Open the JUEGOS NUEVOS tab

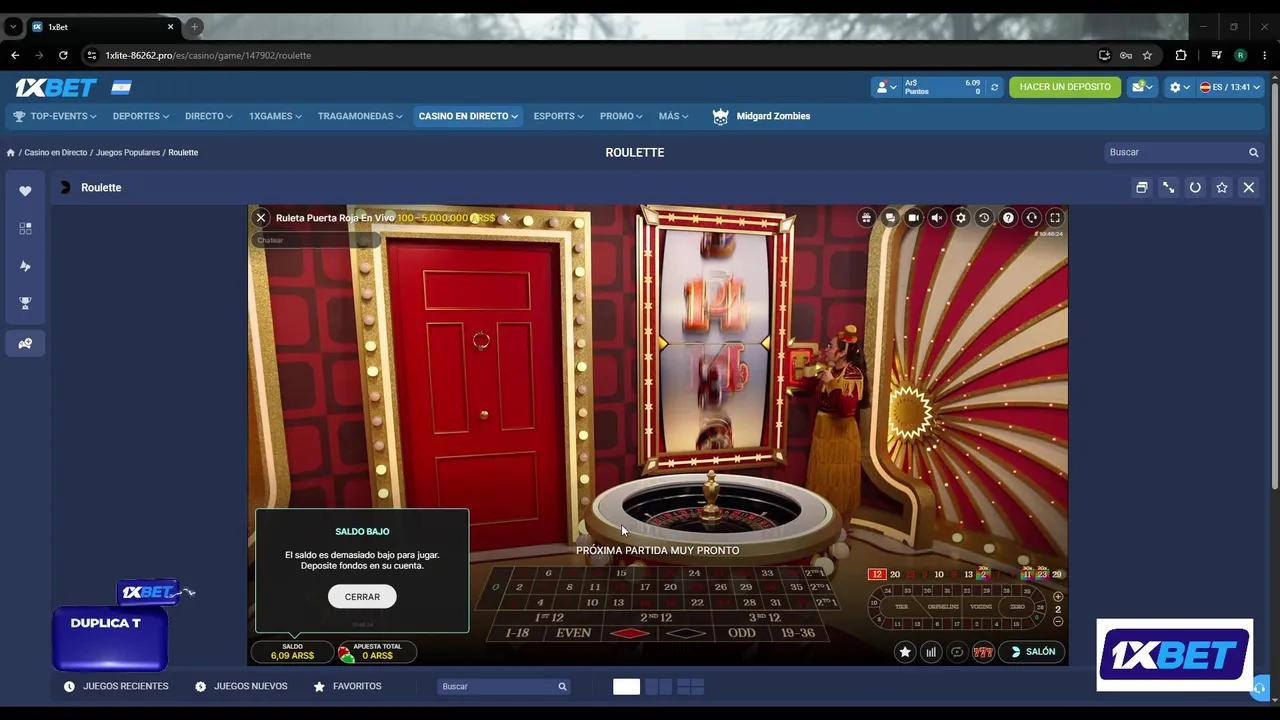[241, 687]
